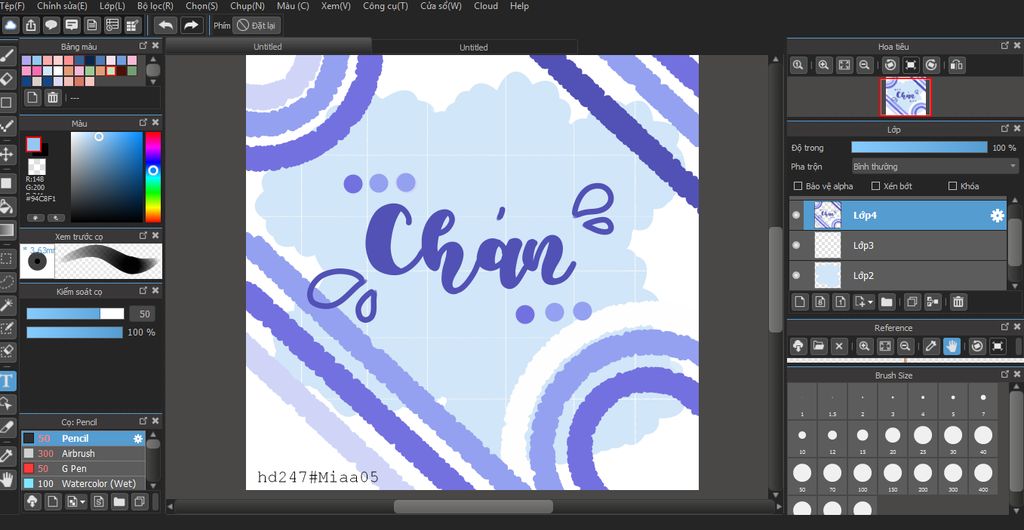Open Pha trộn blend mode dropdown
The height and width of the screenshot is (530, 1024).
(x=935, y=166)
